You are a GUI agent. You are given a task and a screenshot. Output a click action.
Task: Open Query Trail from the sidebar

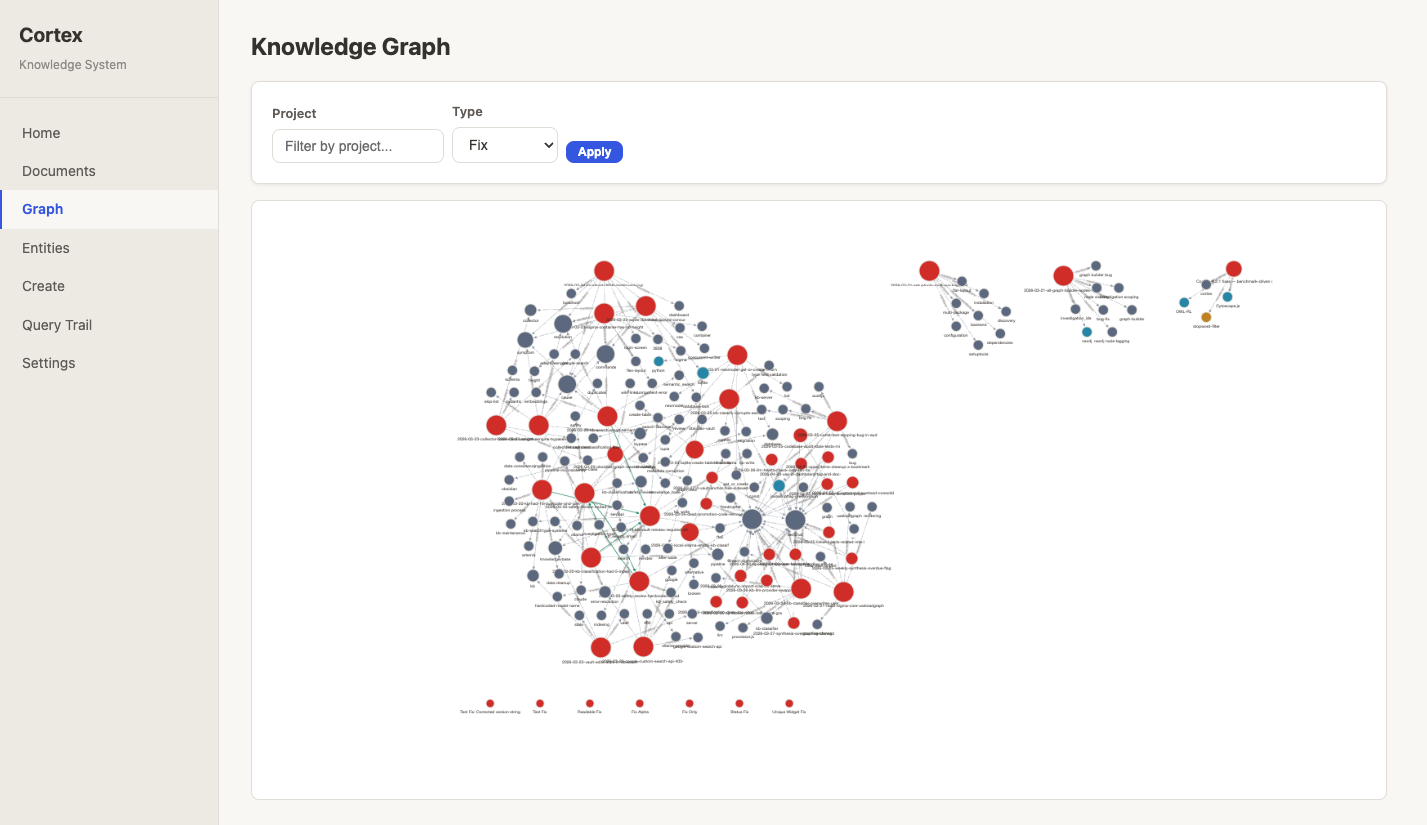[x=57, y=324]
